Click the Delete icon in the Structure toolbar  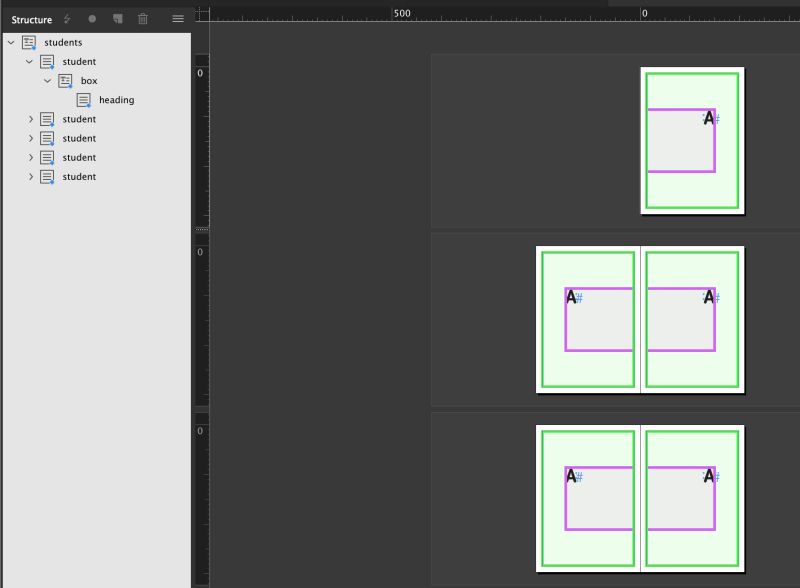[143, 19]
